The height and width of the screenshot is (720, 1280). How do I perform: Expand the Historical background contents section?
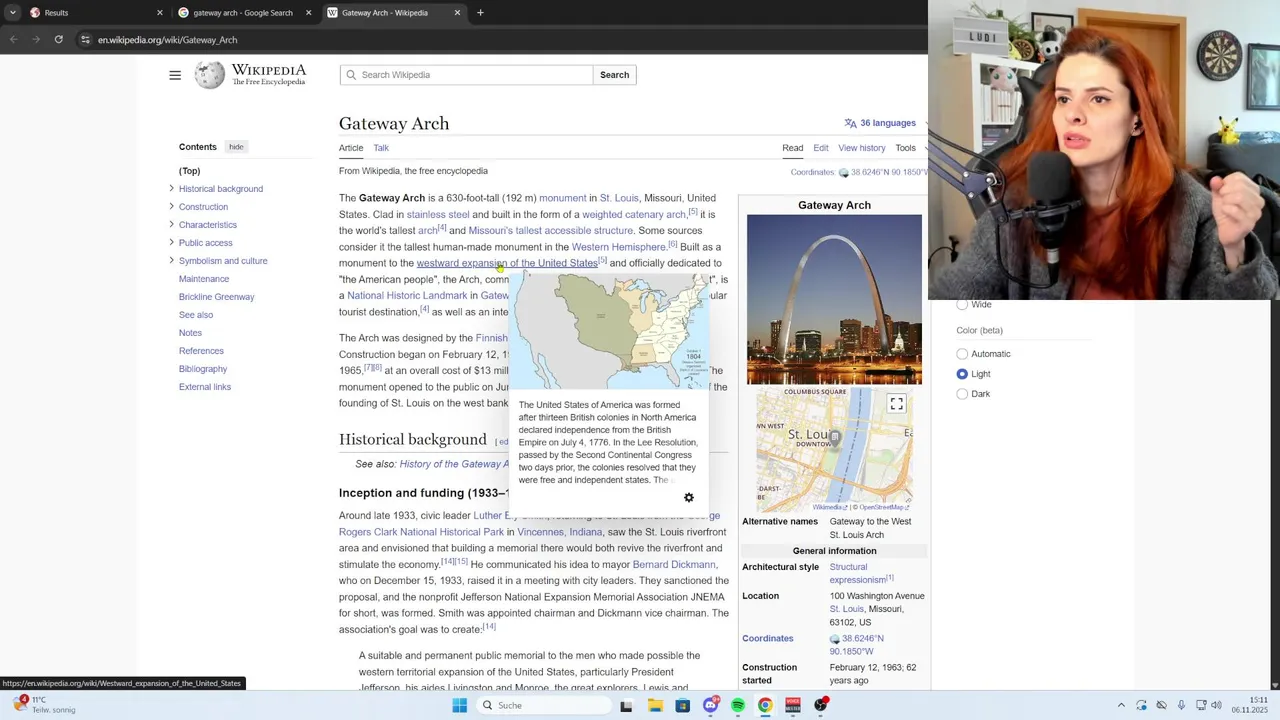coord(171,188)
